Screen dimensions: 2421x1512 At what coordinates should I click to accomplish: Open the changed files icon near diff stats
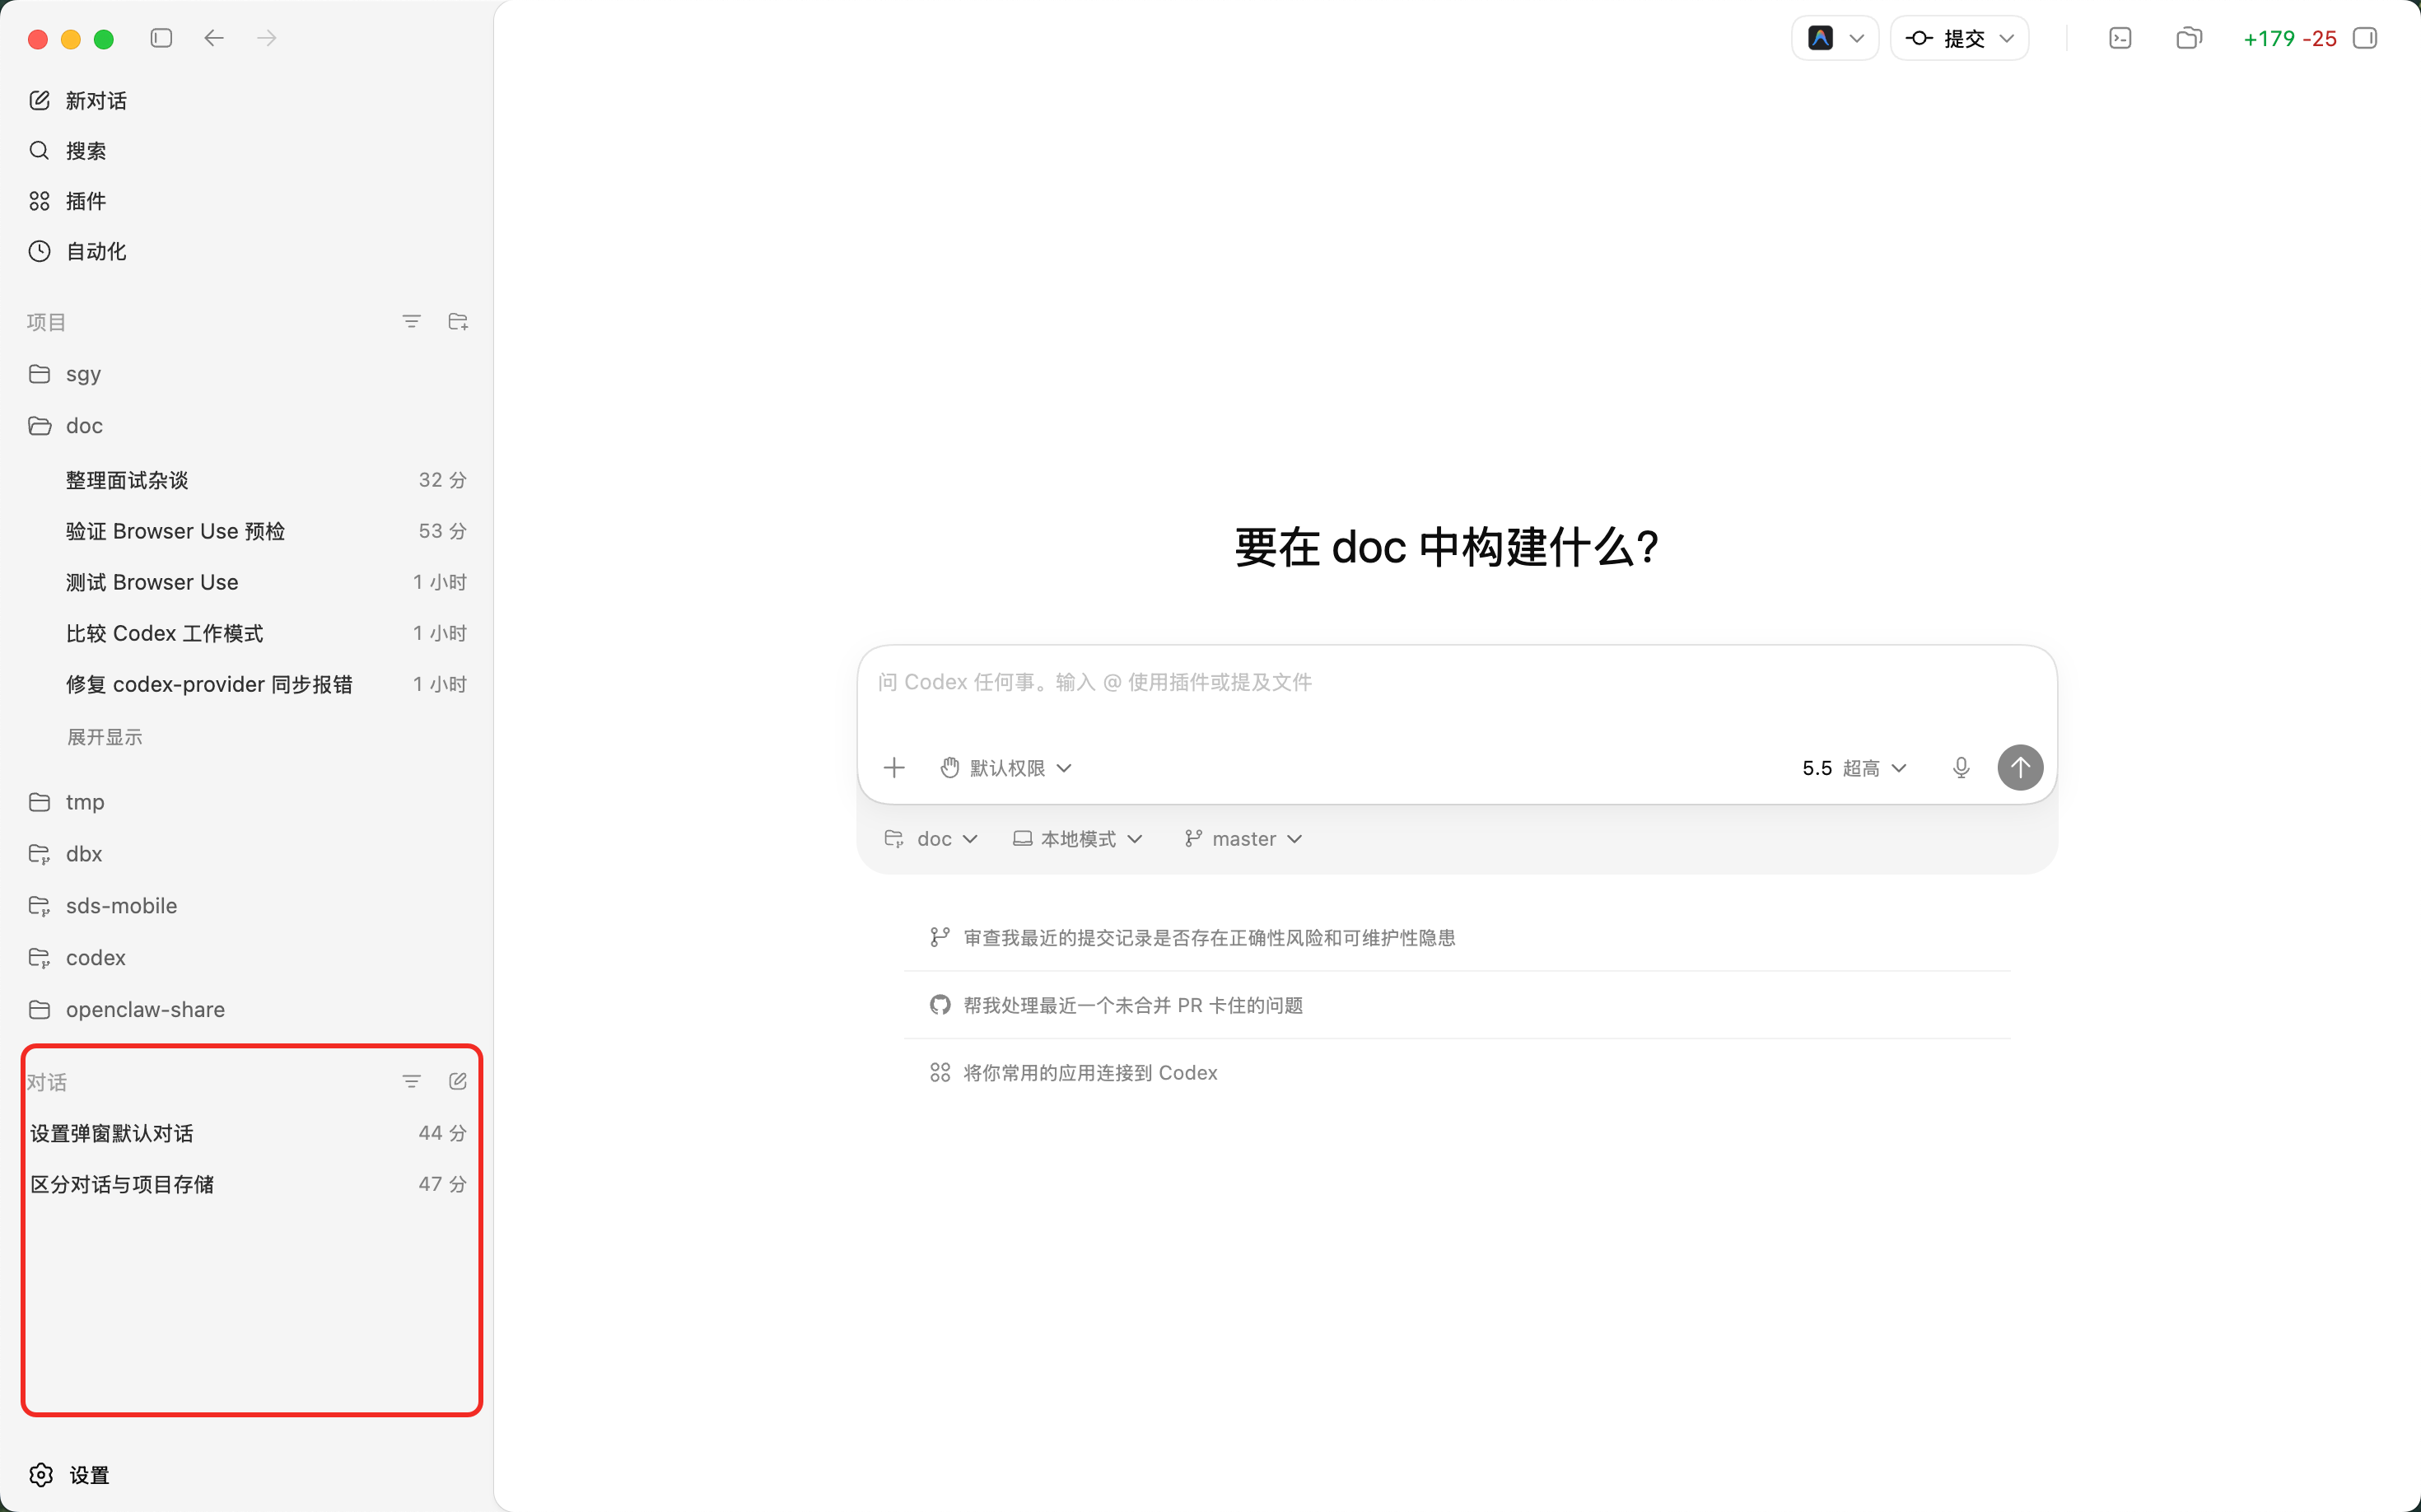coord(2190,38)
